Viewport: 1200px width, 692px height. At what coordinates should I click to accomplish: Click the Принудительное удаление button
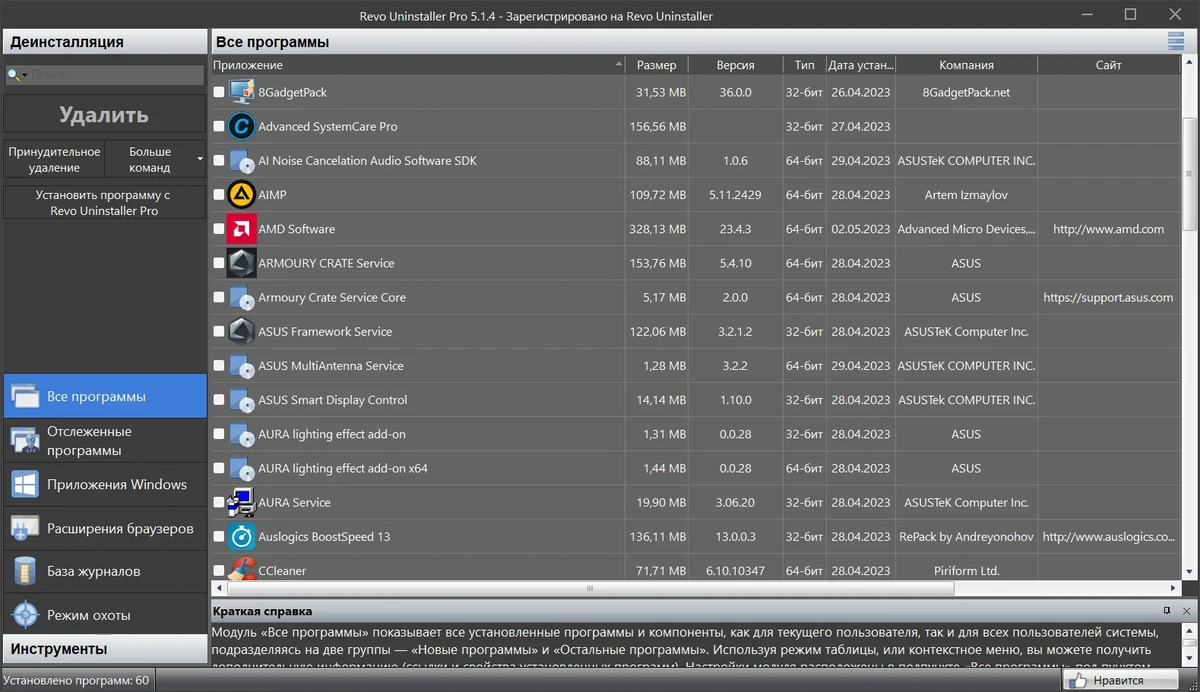coord(54,160)
